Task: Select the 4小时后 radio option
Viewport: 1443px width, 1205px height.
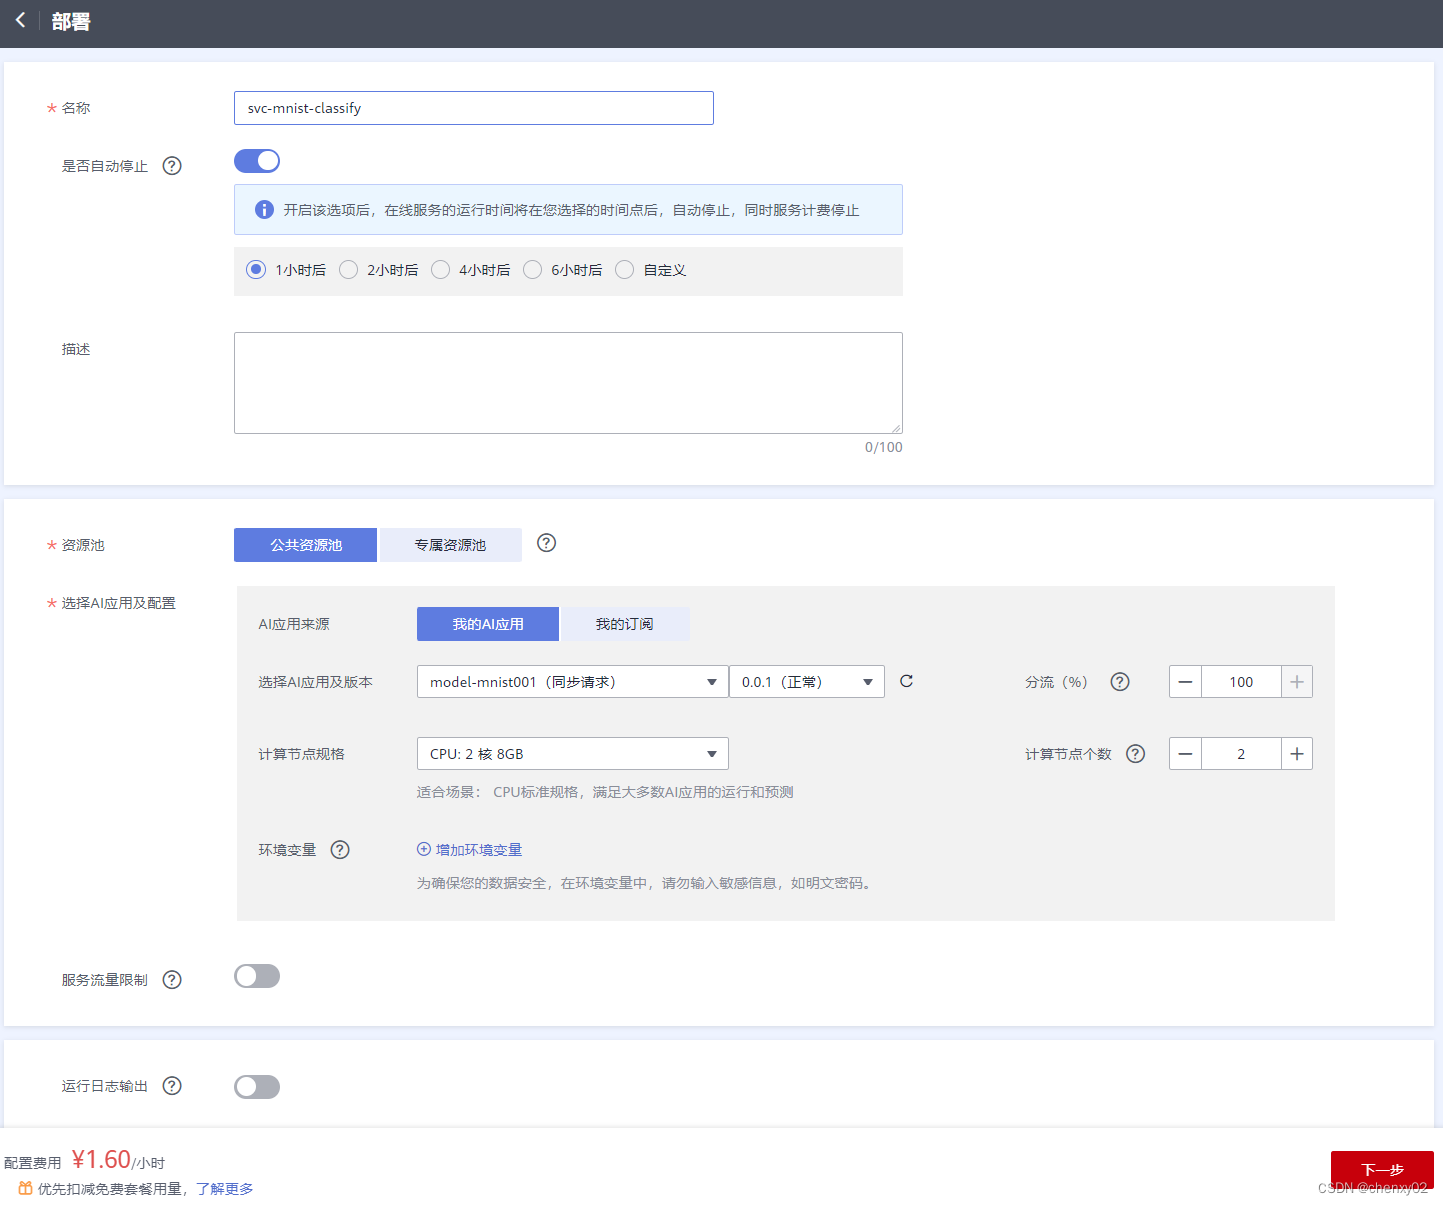Action: coord(440,269)
